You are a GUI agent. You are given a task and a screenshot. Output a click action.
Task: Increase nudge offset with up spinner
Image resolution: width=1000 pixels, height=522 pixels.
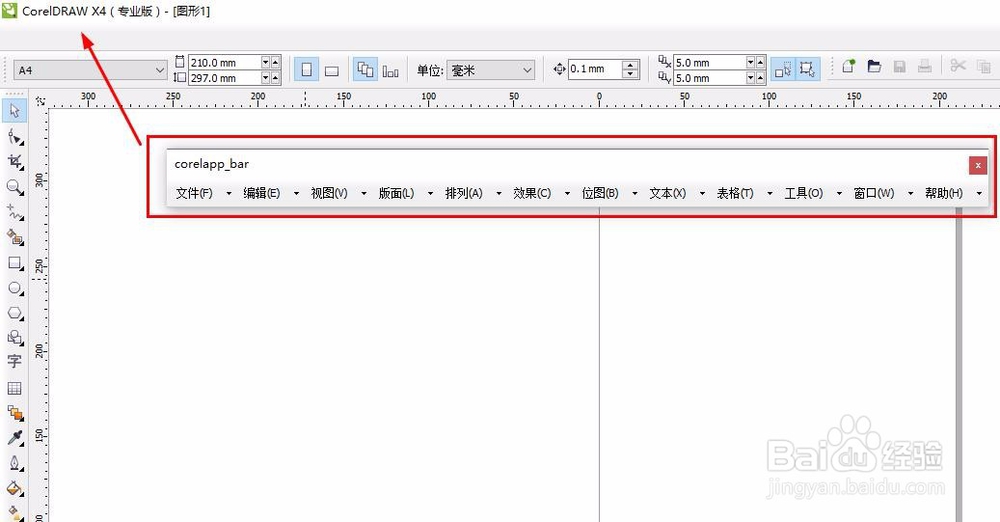[630, 64]
